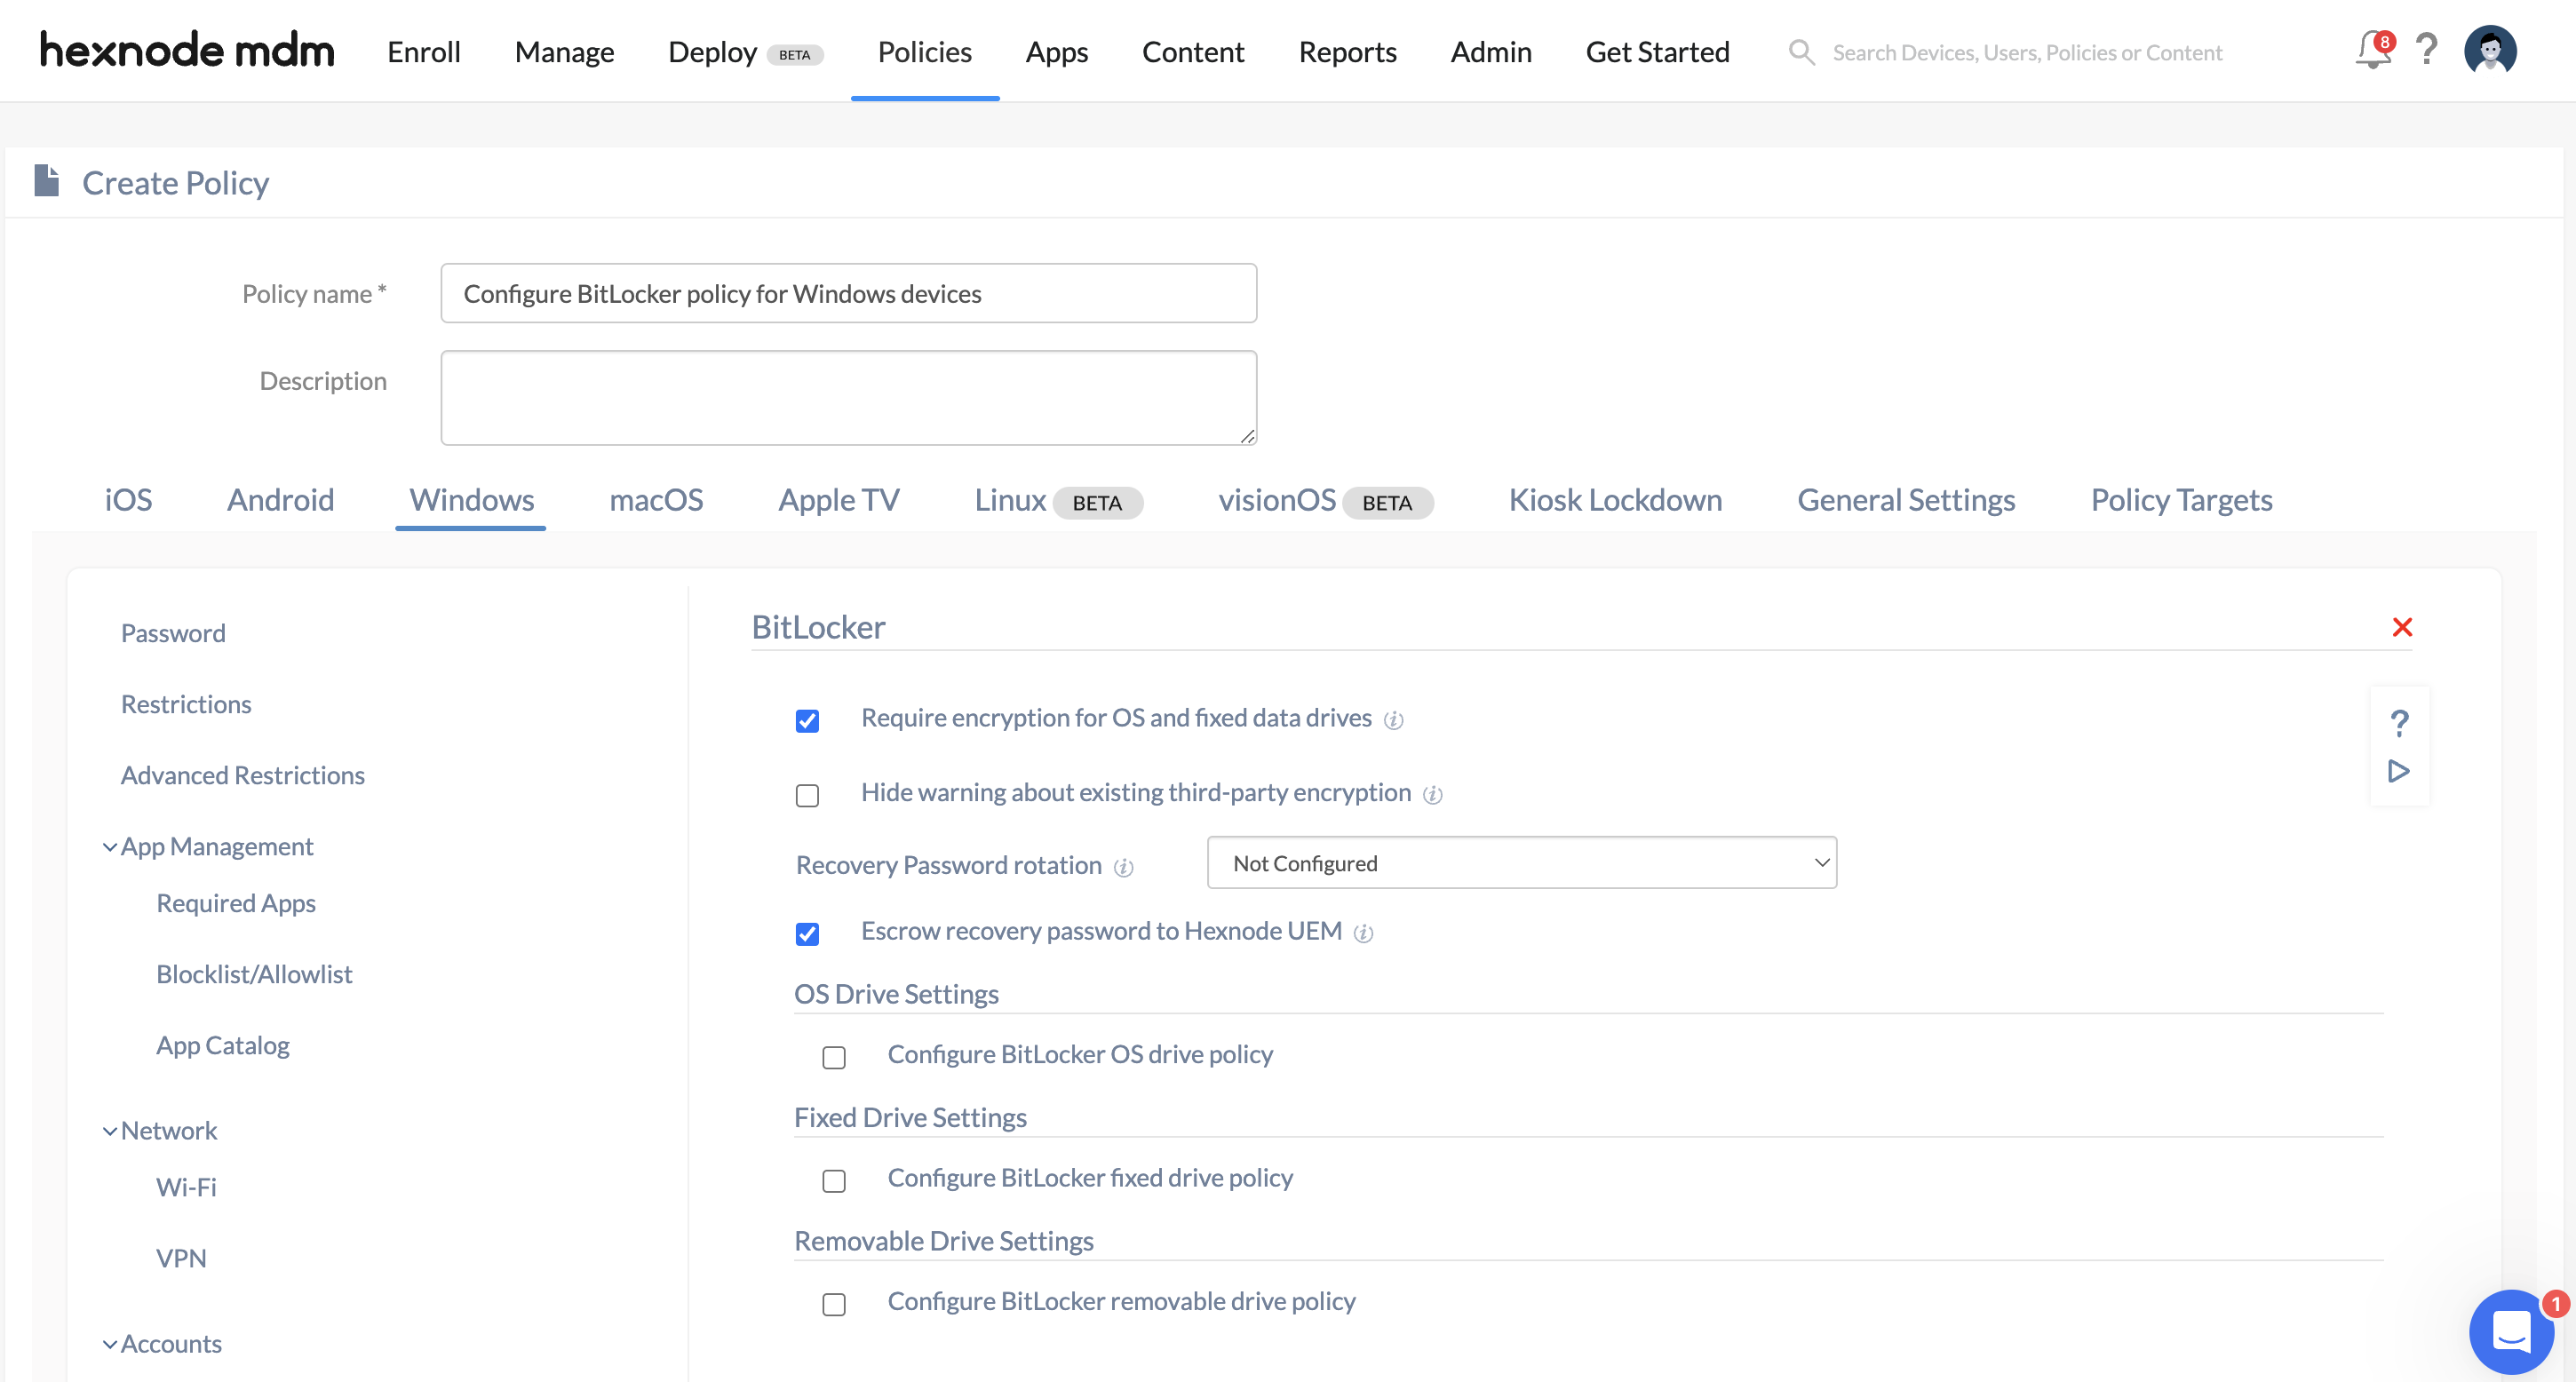Screen dimensions: 2576x1382
Task: Remove BitLocker section with red X
Action: [2402, 627]
